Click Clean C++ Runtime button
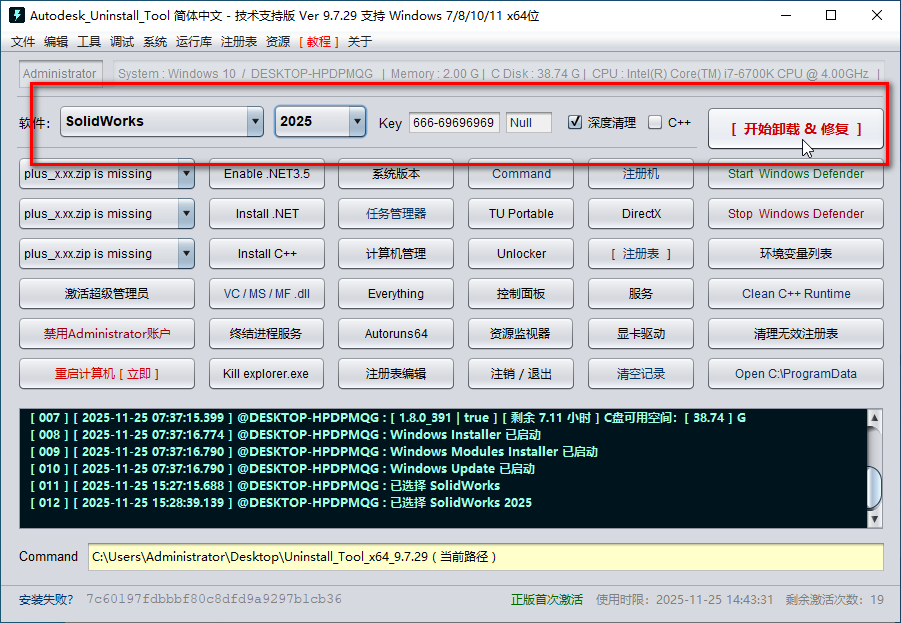Image resolution: width=901 pixels, height=623 pixels. click(x=796, y=294)
